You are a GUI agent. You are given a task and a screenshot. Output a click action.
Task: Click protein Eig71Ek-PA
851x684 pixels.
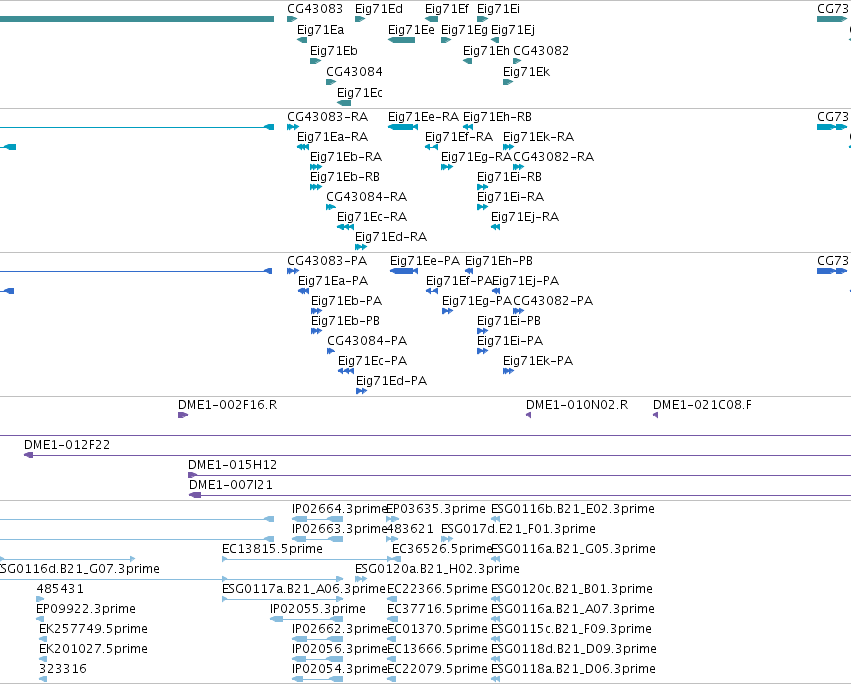click(x=538, y=361)
